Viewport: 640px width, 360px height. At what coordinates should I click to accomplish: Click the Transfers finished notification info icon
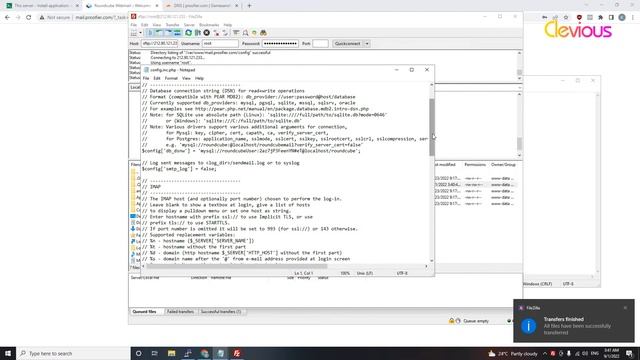click(529, 326)
